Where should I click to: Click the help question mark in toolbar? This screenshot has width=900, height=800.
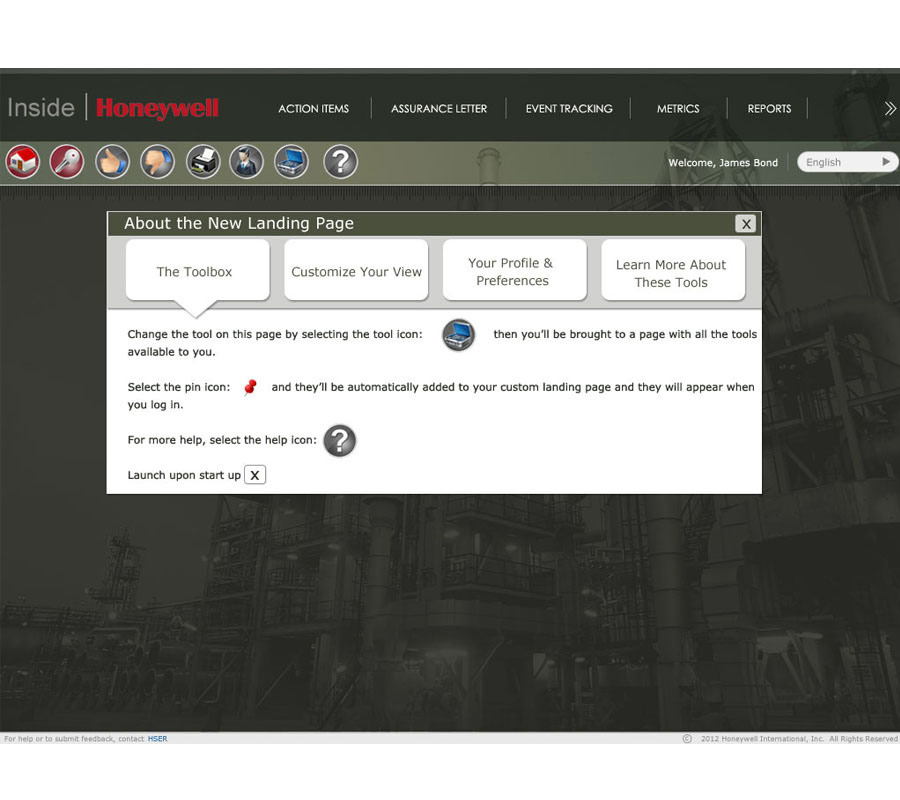click(x=340, y=161)
